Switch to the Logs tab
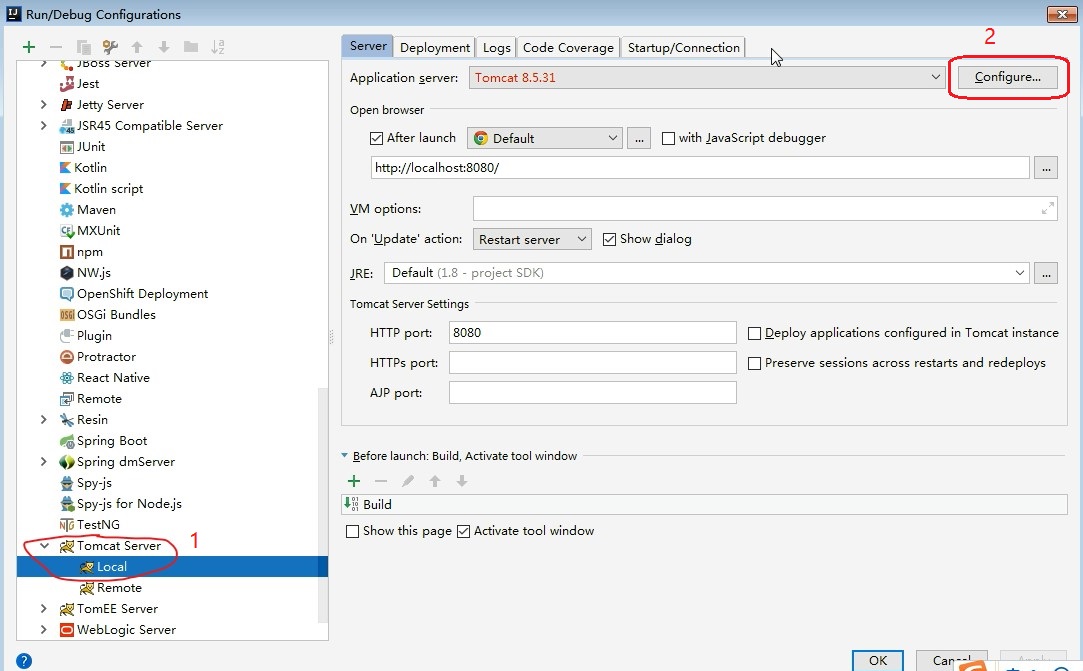Screen dimensions: 1083x671 496,48
